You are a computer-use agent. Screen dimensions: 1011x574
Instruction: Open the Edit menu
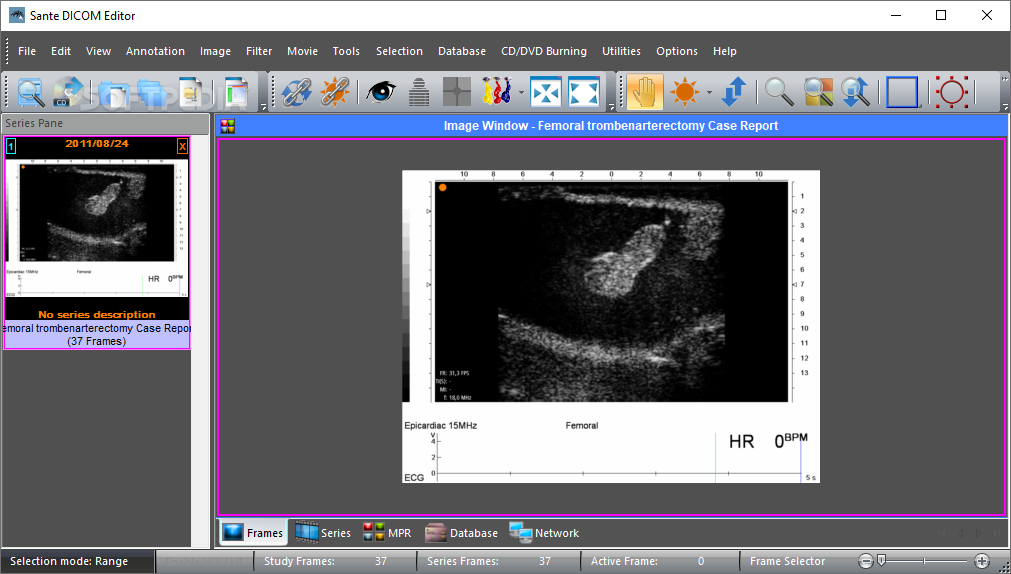[x=61, y=51]
